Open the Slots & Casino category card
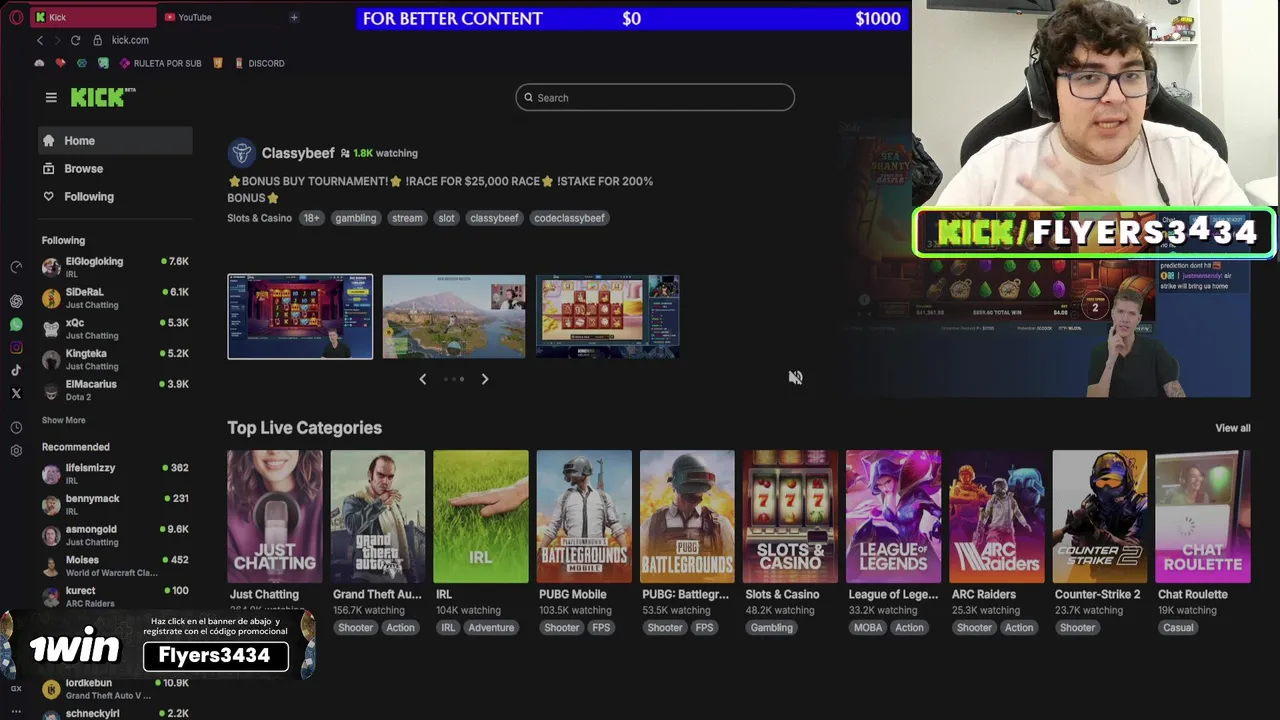Viewport: 1280px width, 720px height. coord(790,516)
